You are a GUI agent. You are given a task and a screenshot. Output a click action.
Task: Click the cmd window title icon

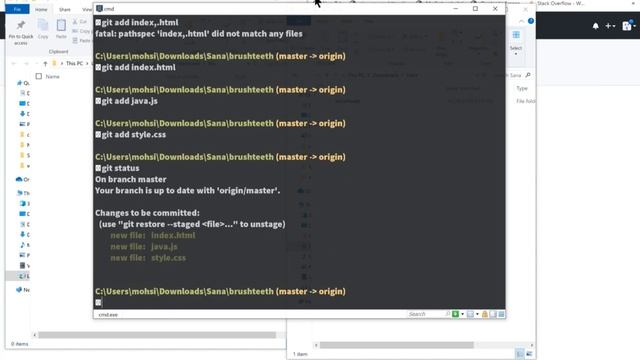(x=99, y=9)
